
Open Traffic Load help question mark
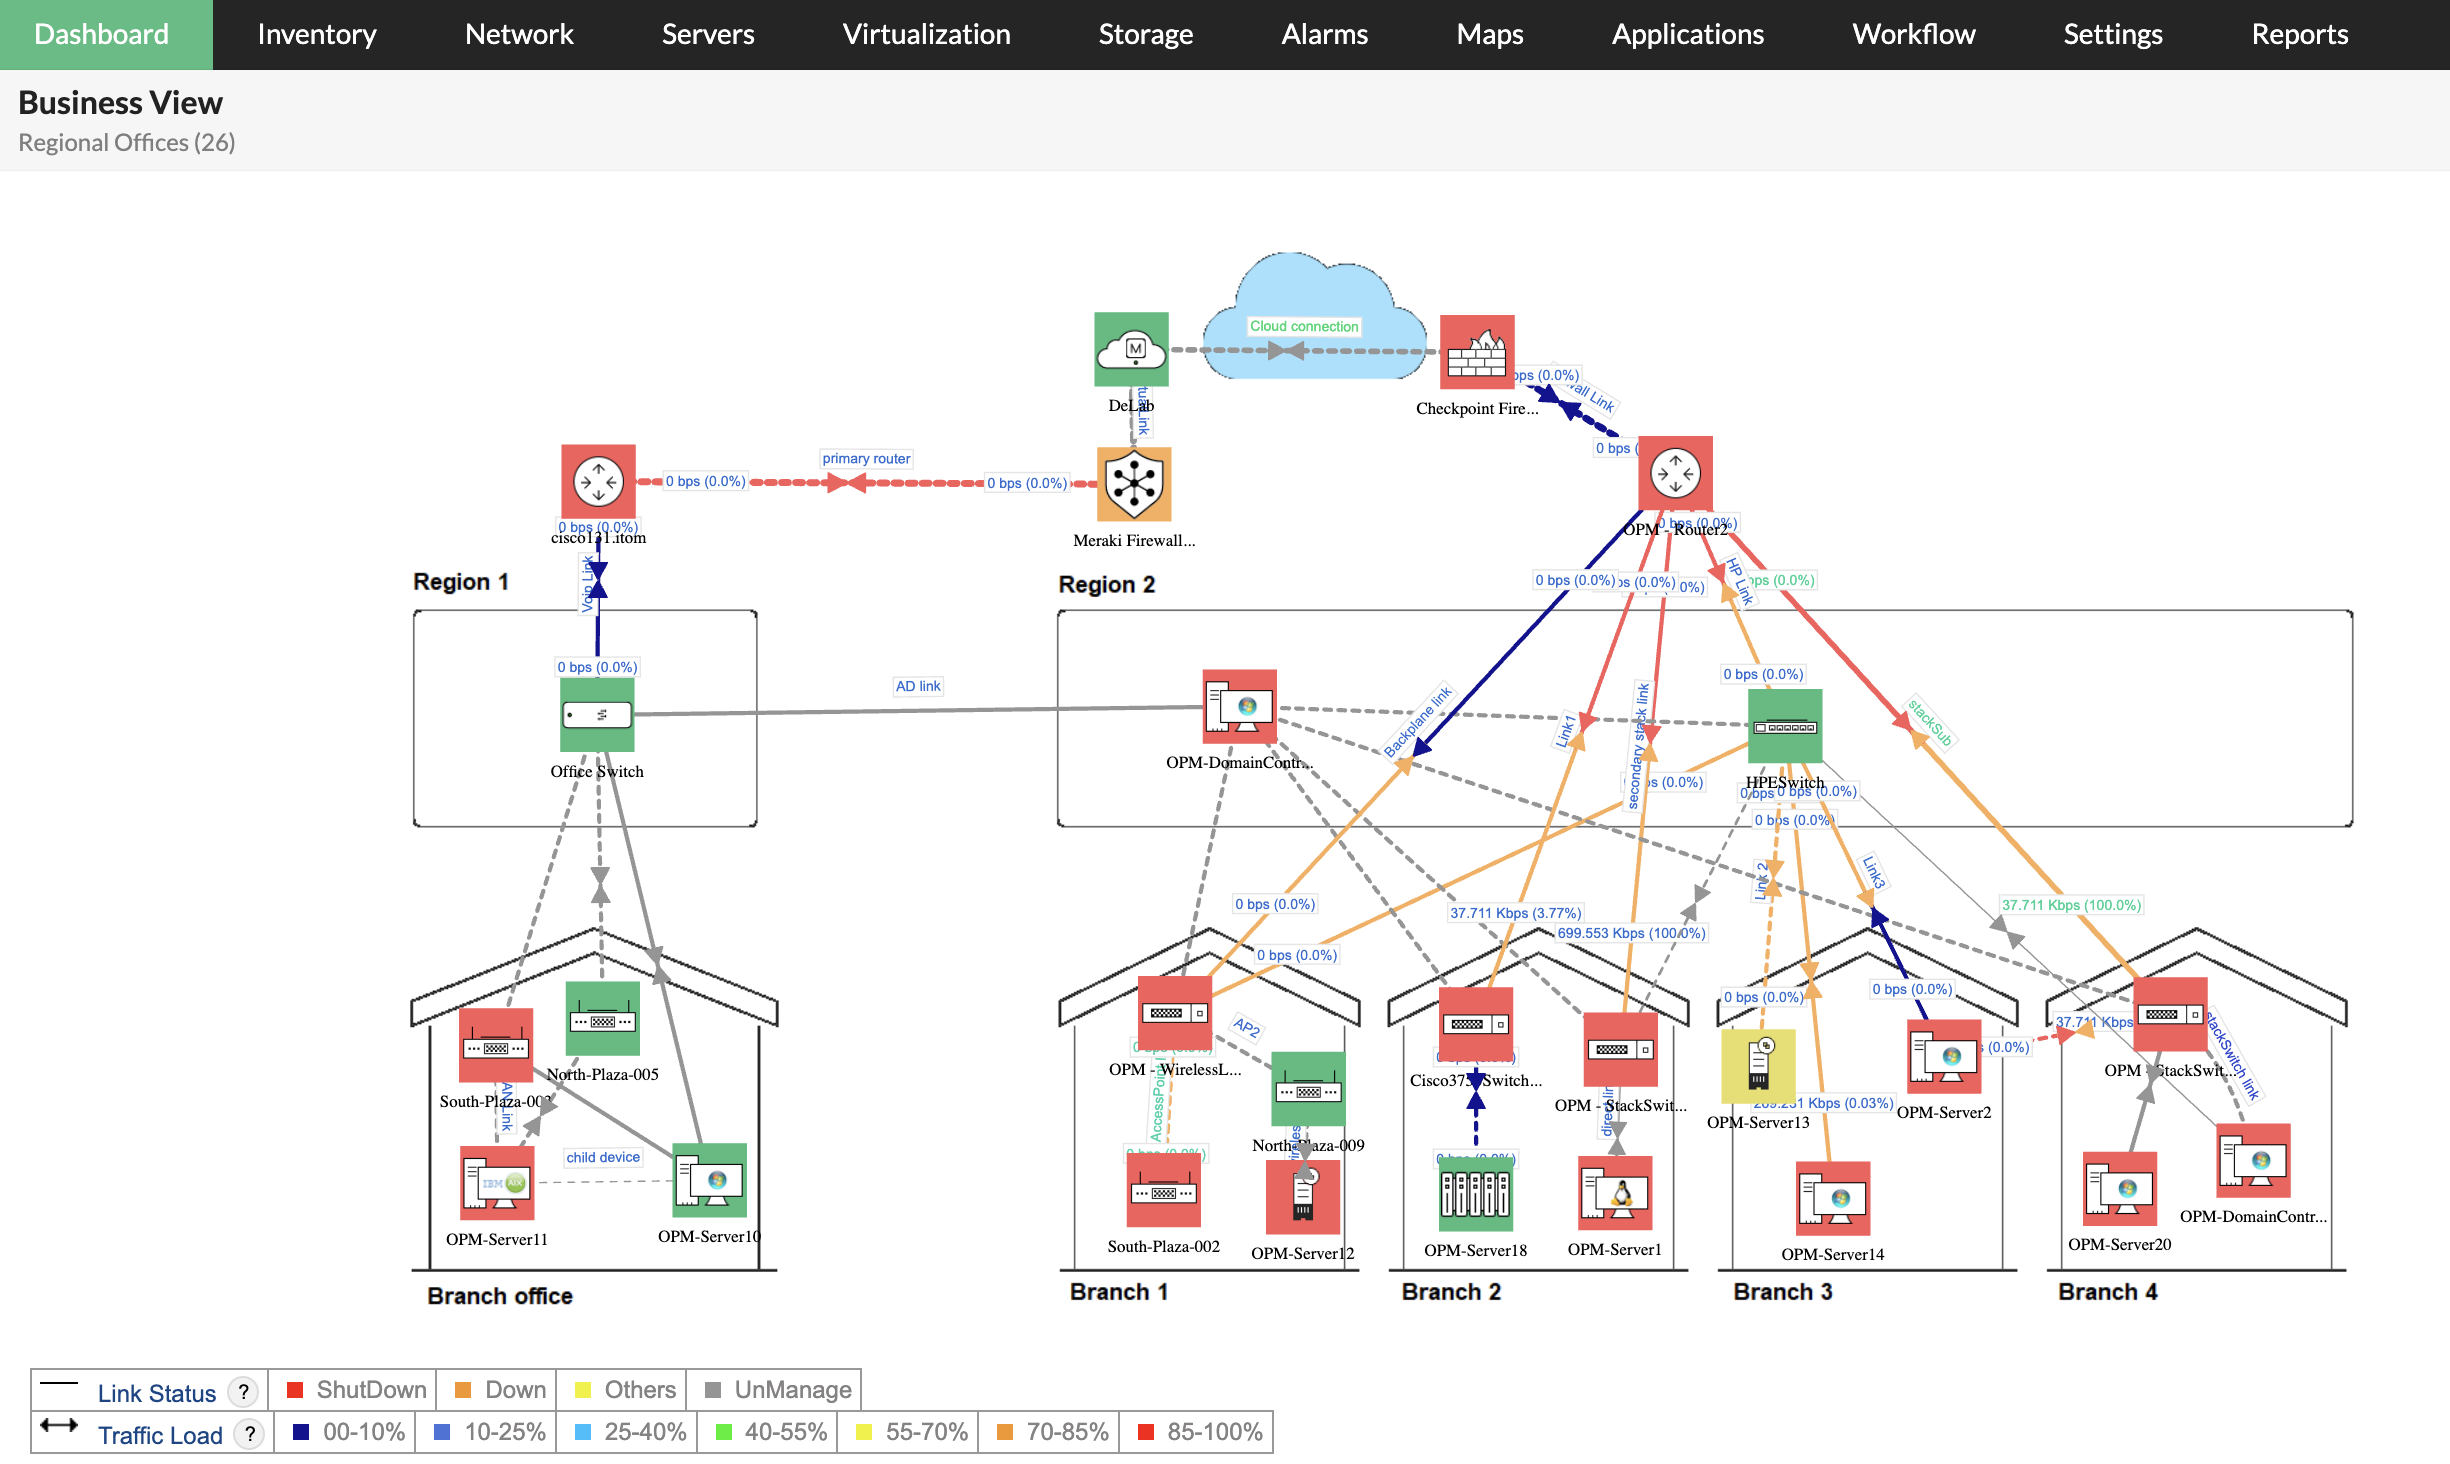pos(250,1434)
